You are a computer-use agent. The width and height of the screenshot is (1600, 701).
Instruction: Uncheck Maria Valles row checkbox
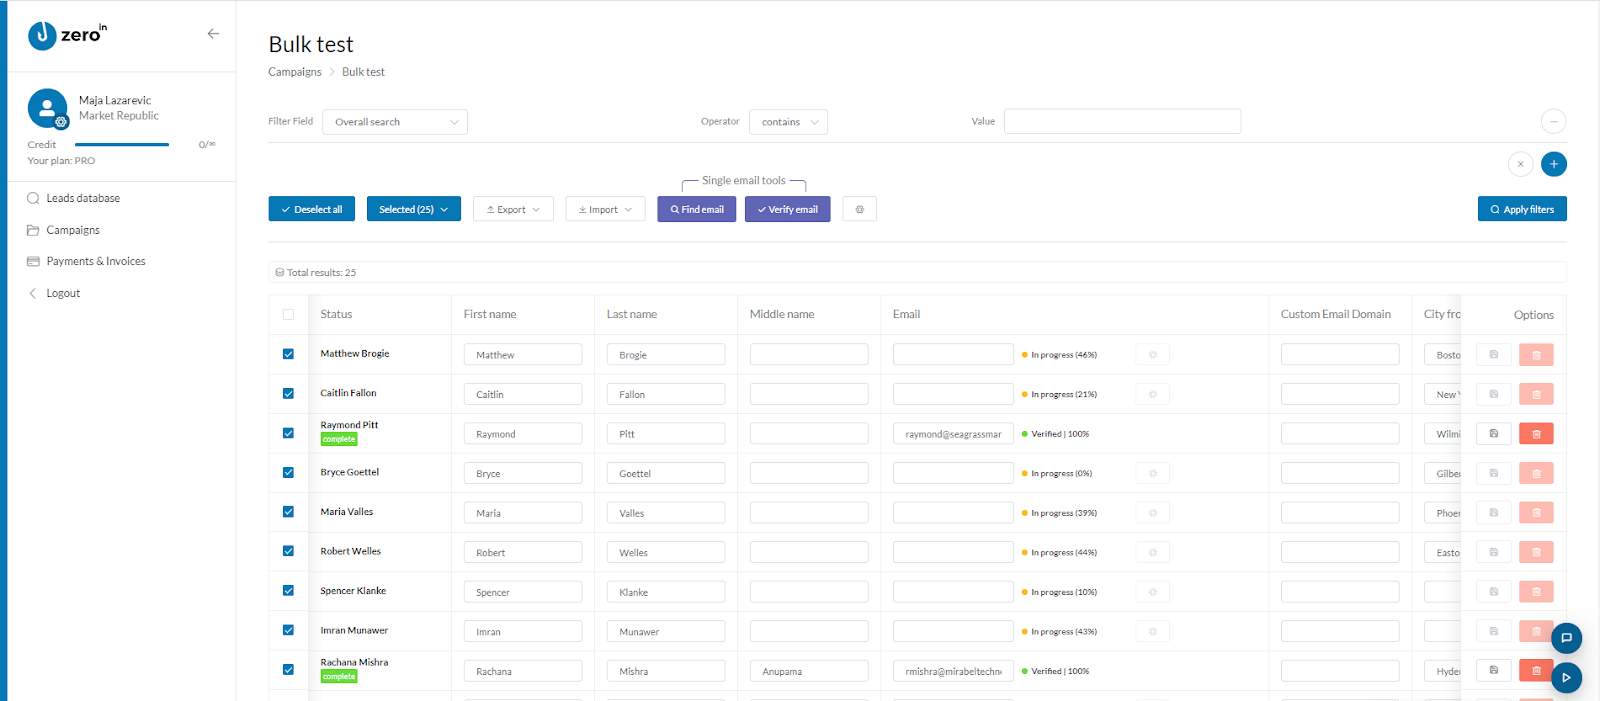click(x=288, y=512)
